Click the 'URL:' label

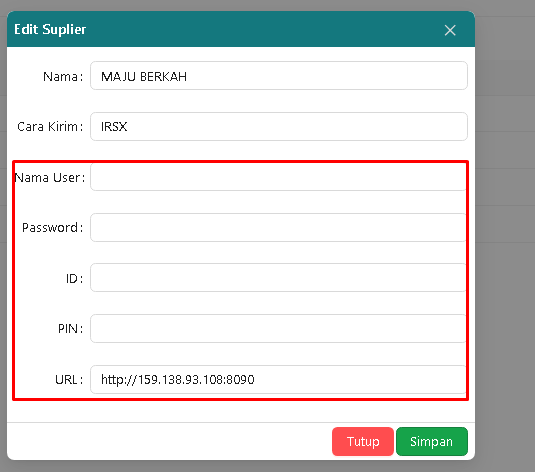tap(69, 380)
